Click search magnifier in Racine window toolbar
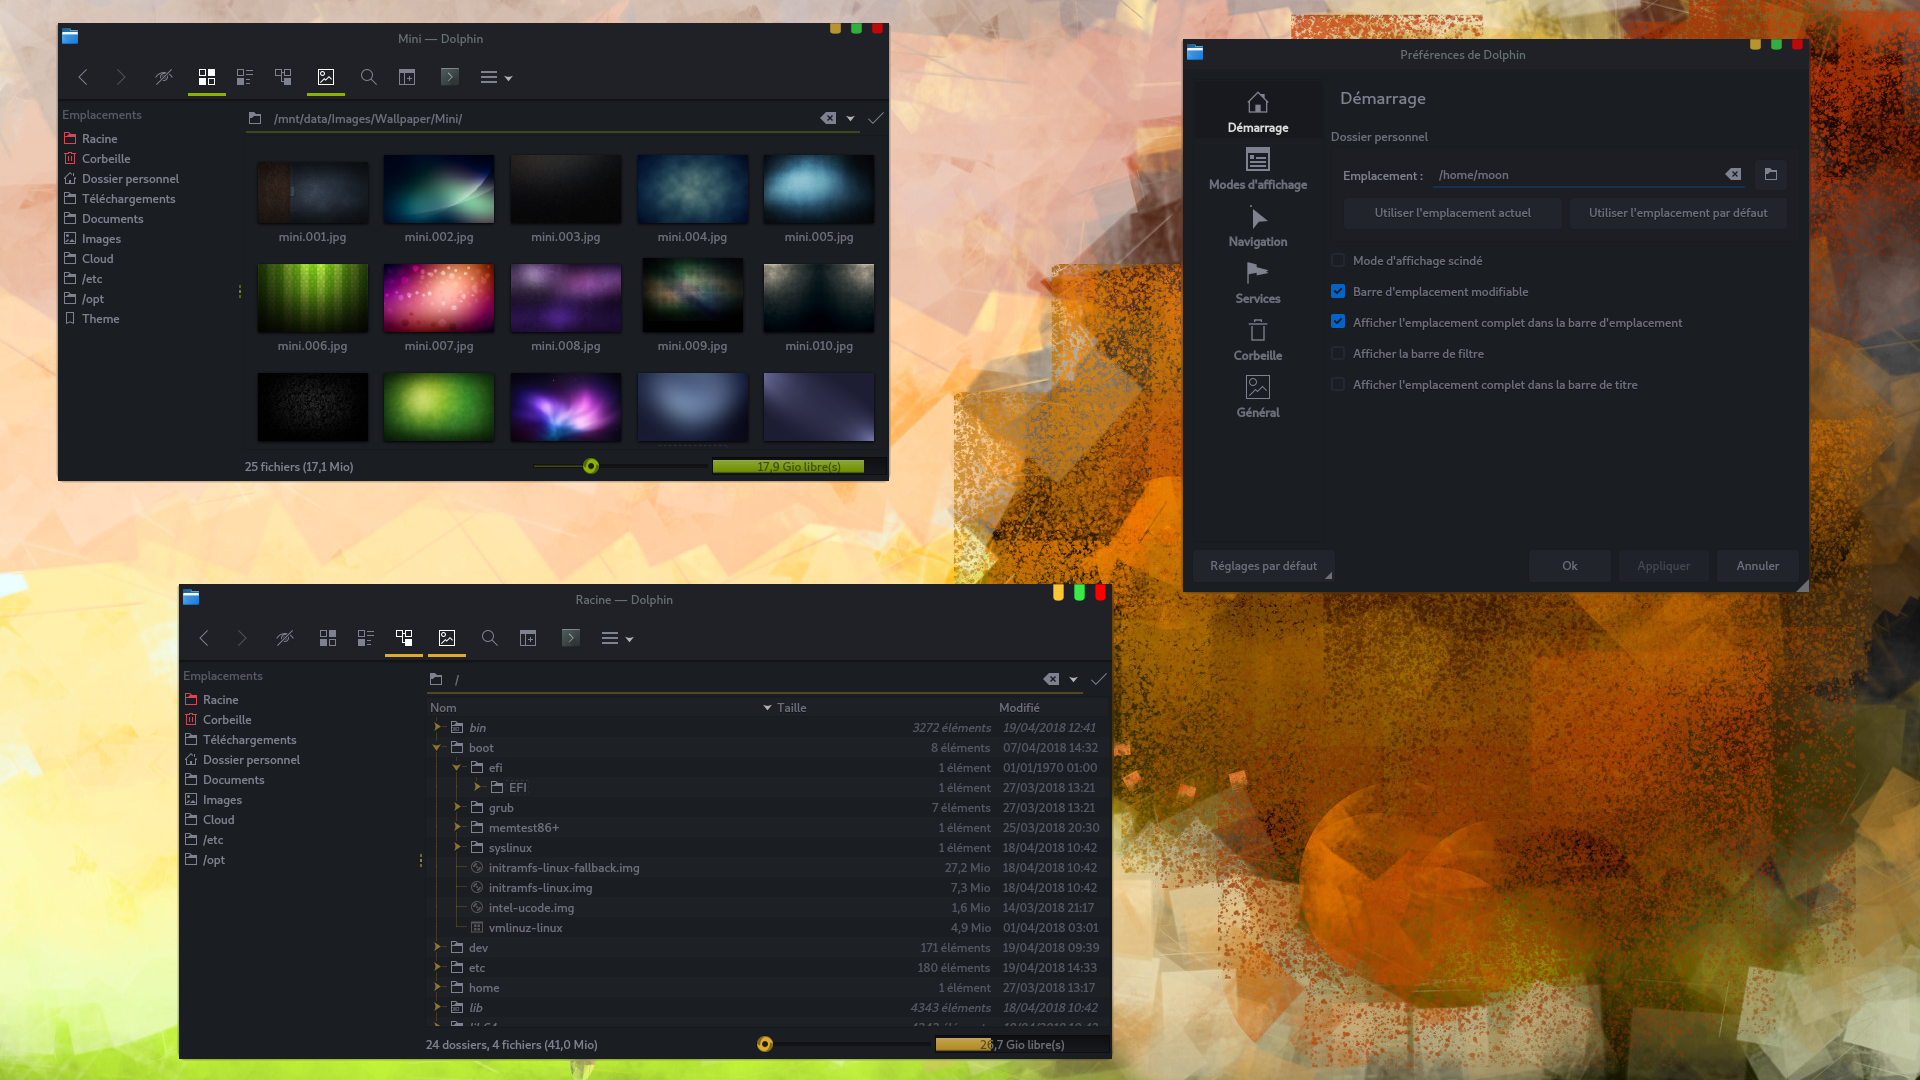Screen dimensions: 1920x1080 coord(489,638)
